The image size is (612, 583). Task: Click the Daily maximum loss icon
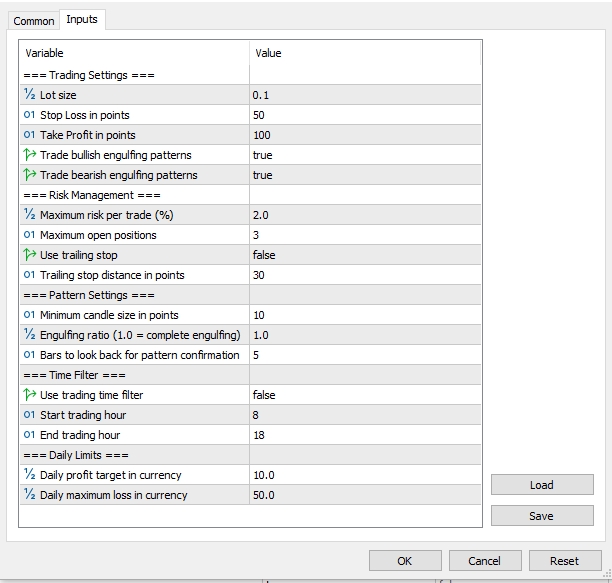pyautogui.click(x=30, y=494)
